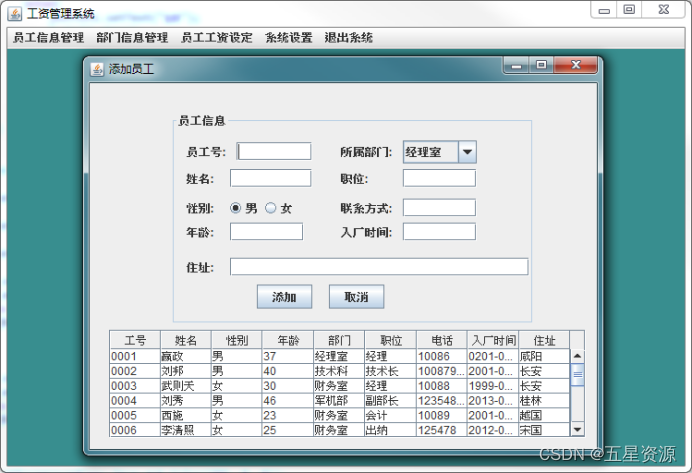The height and width of the screenshot is (473, 692).
Task: Click the Java icon in 工资管理系统 title bar
Action: [x=15, y=14]
